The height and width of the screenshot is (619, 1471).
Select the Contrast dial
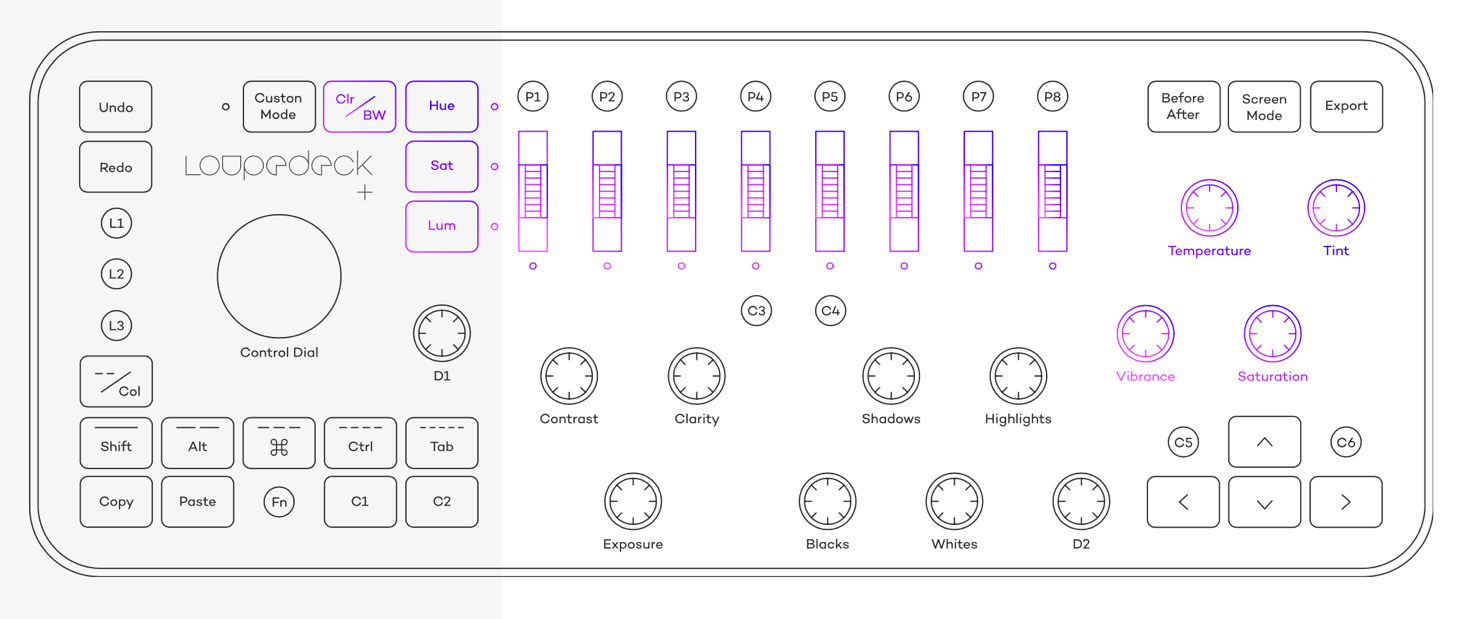pos(568,375)
